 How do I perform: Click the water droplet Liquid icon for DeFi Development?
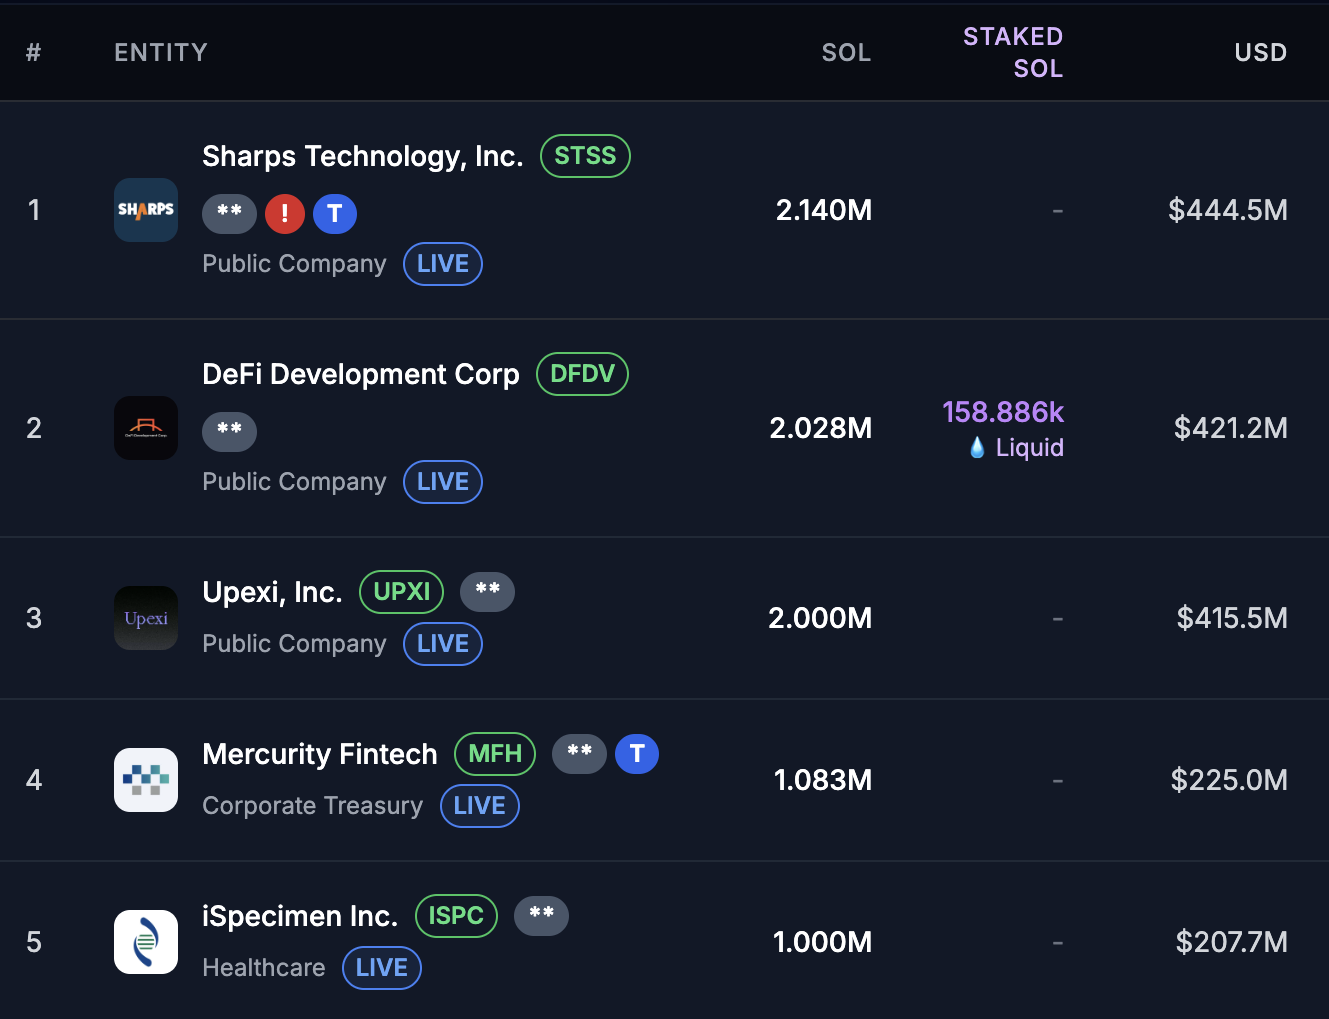[977, 447]
